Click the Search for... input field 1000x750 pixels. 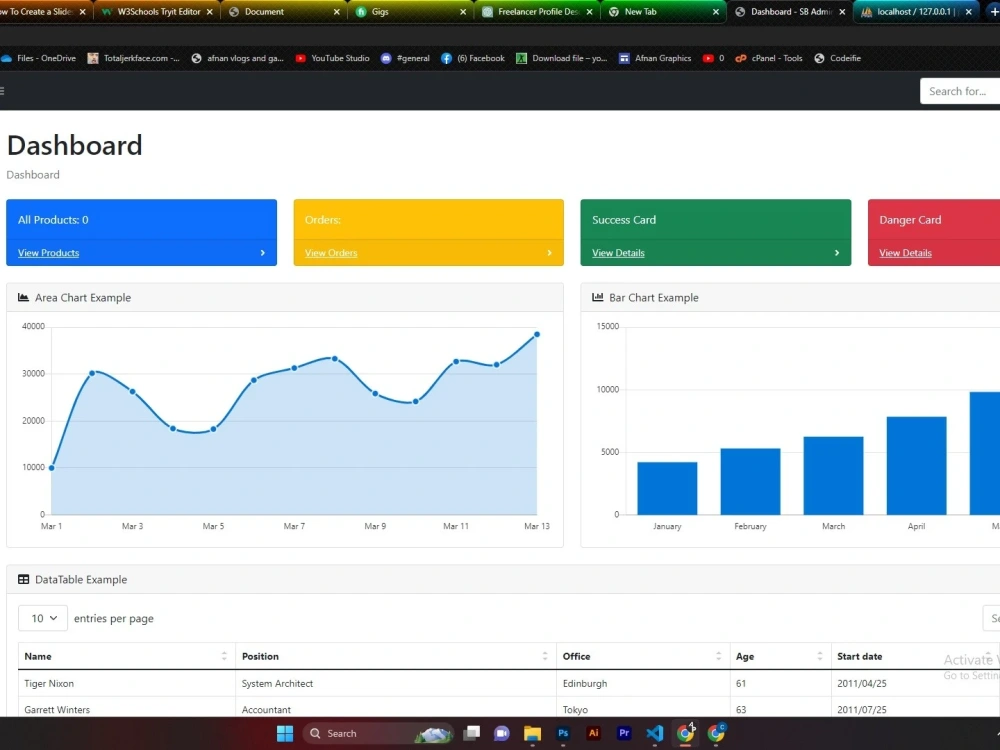pos(960,91)
